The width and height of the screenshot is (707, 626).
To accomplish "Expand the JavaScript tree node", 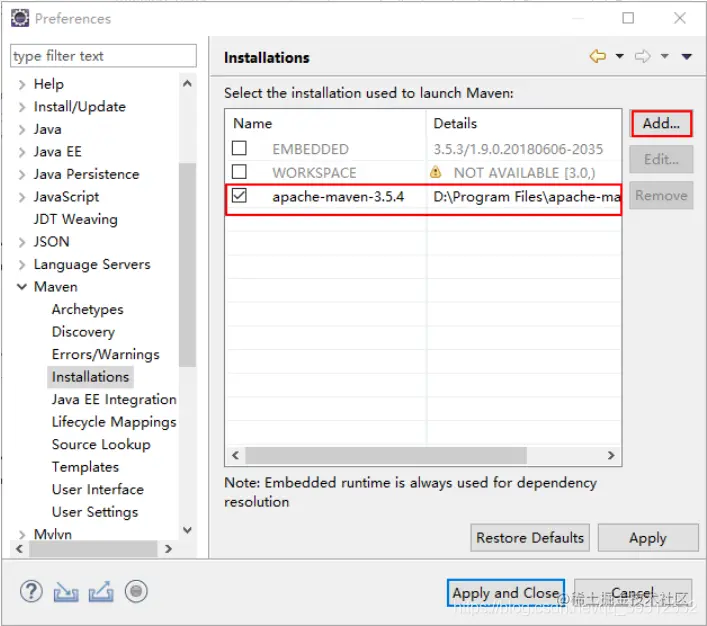I will click(x=22, y=197).
